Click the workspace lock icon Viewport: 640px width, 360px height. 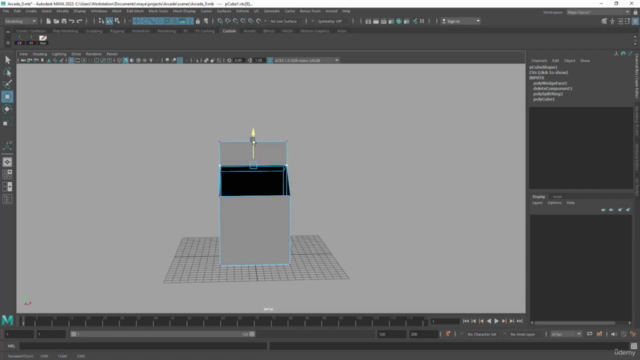tap(635, 12)
